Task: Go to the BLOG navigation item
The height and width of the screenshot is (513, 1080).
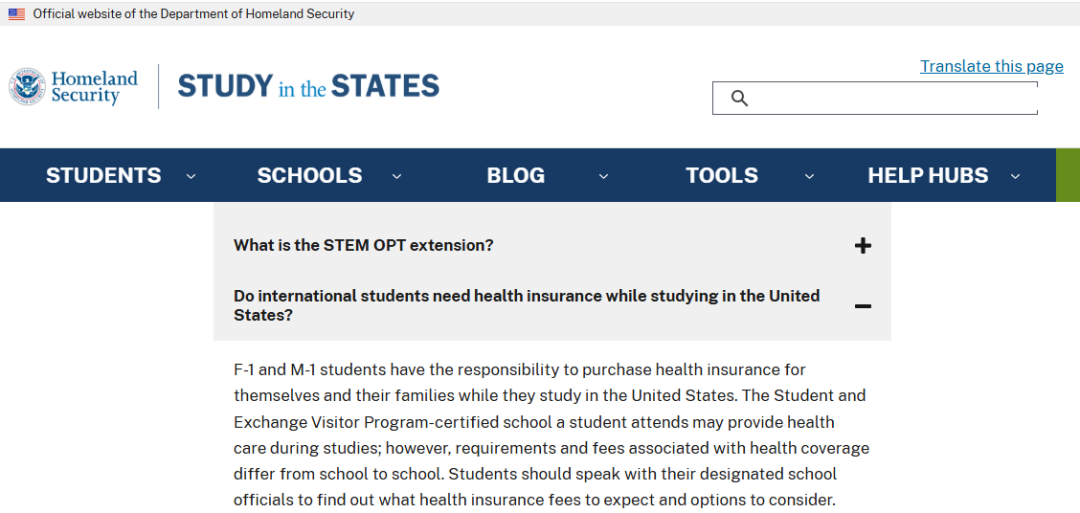Action: 515,176
